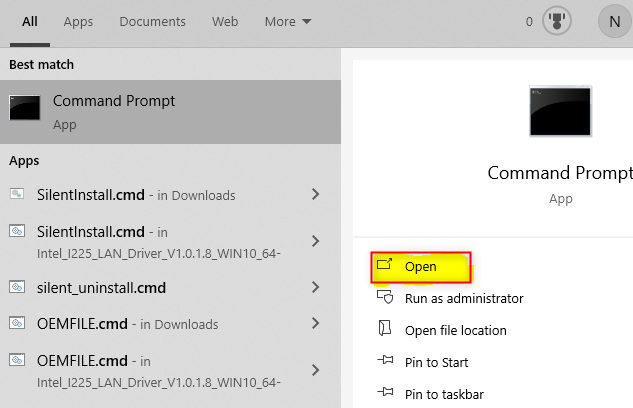Viewport: 633px width, 408px height.
Task: Select Command Prompt best match result
Action: pyautogui.click(x=170, y=112)
